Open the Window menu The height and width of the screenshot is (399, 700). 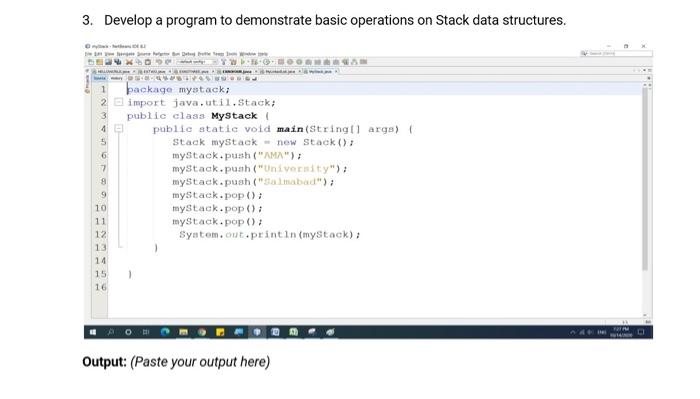click(x=247, y=54)
